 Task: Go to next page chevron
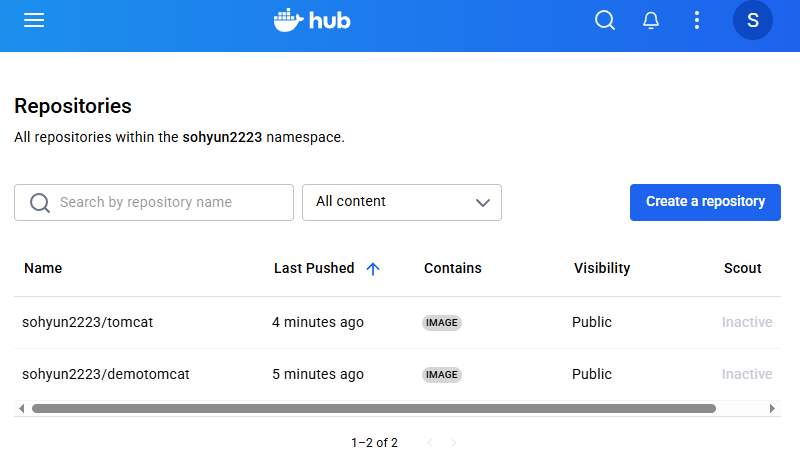tap(454, 443)
